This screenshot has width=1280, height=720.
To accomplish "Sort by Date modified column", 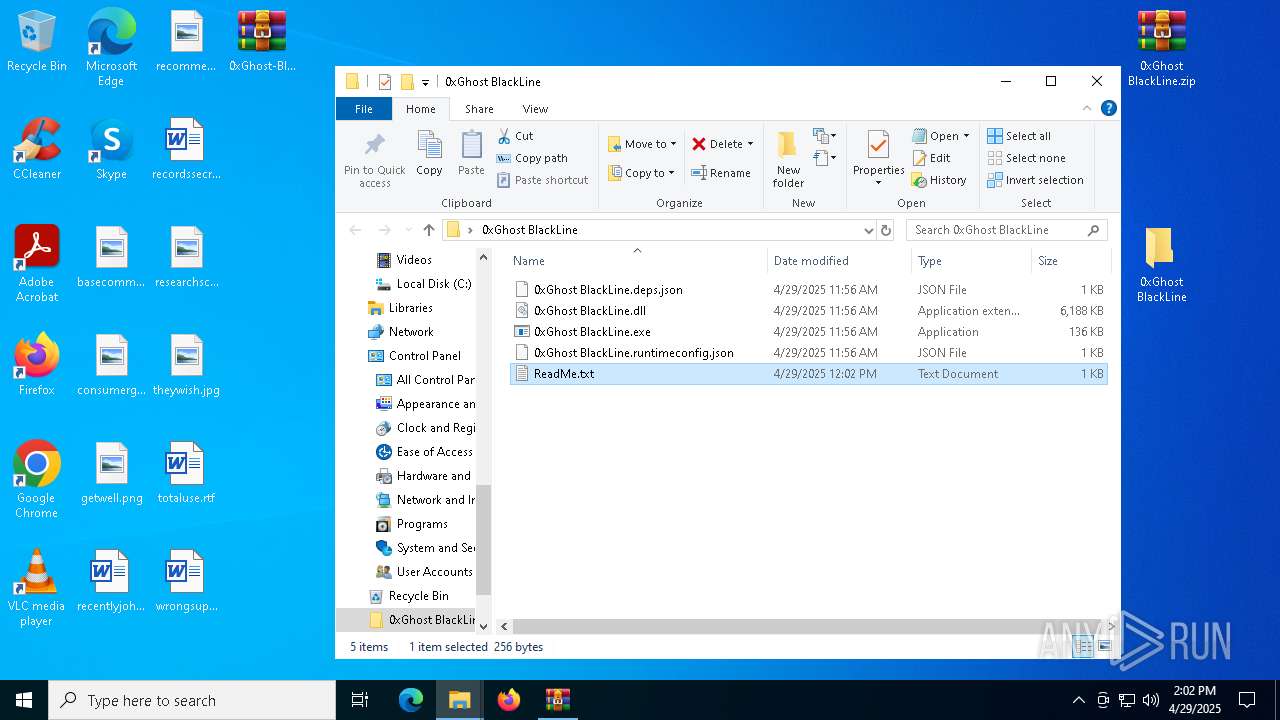I will [x=839, y=261].
